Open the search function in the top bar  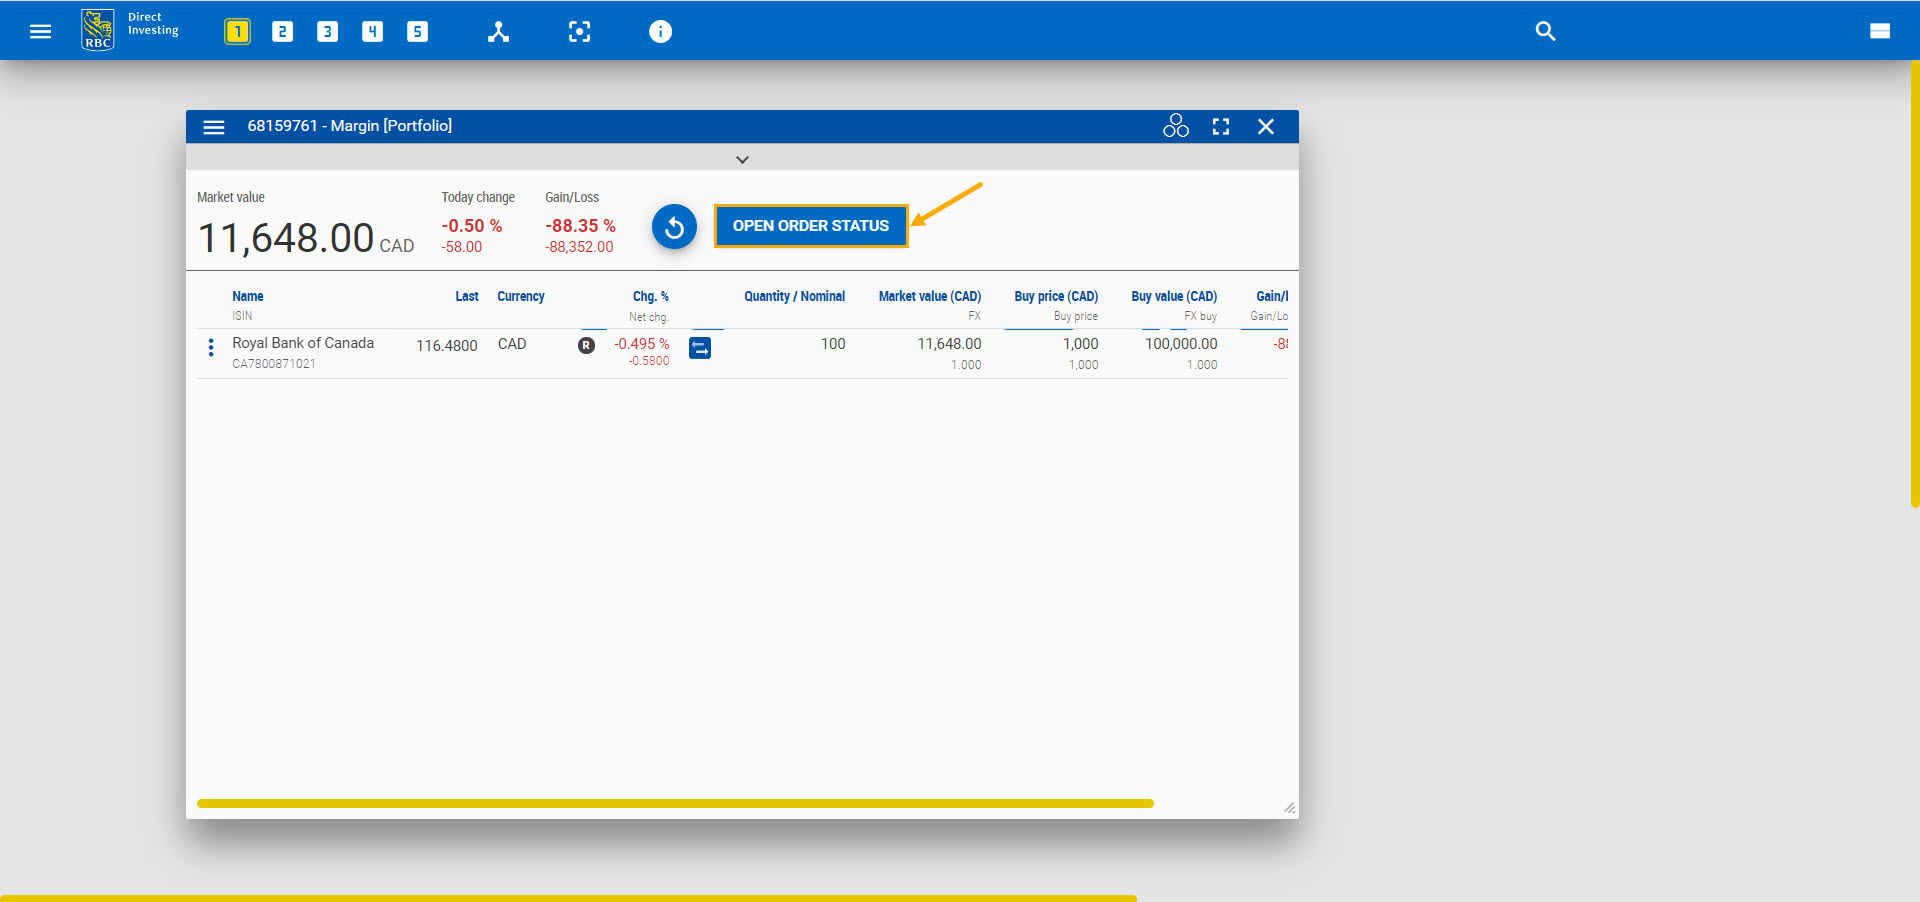[1545, 31]
